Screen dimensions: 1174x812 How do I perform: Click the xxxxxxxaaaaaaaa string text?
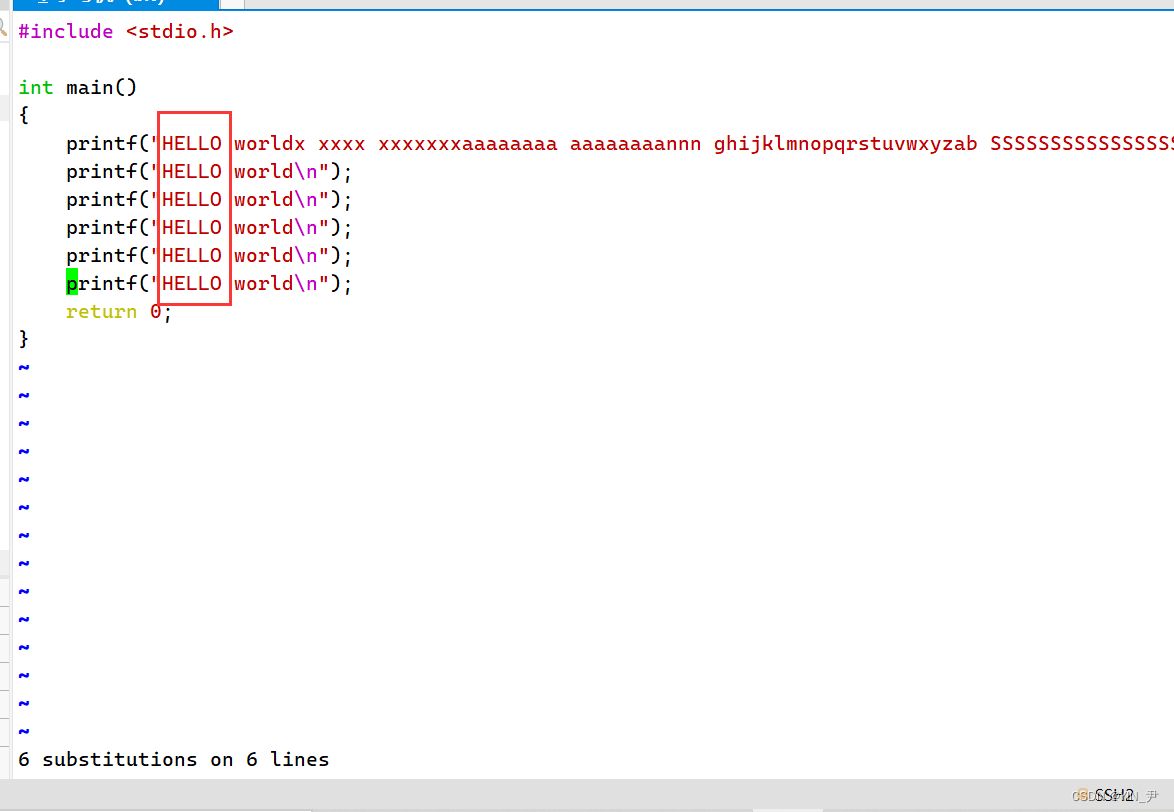[x=467, y=144]
